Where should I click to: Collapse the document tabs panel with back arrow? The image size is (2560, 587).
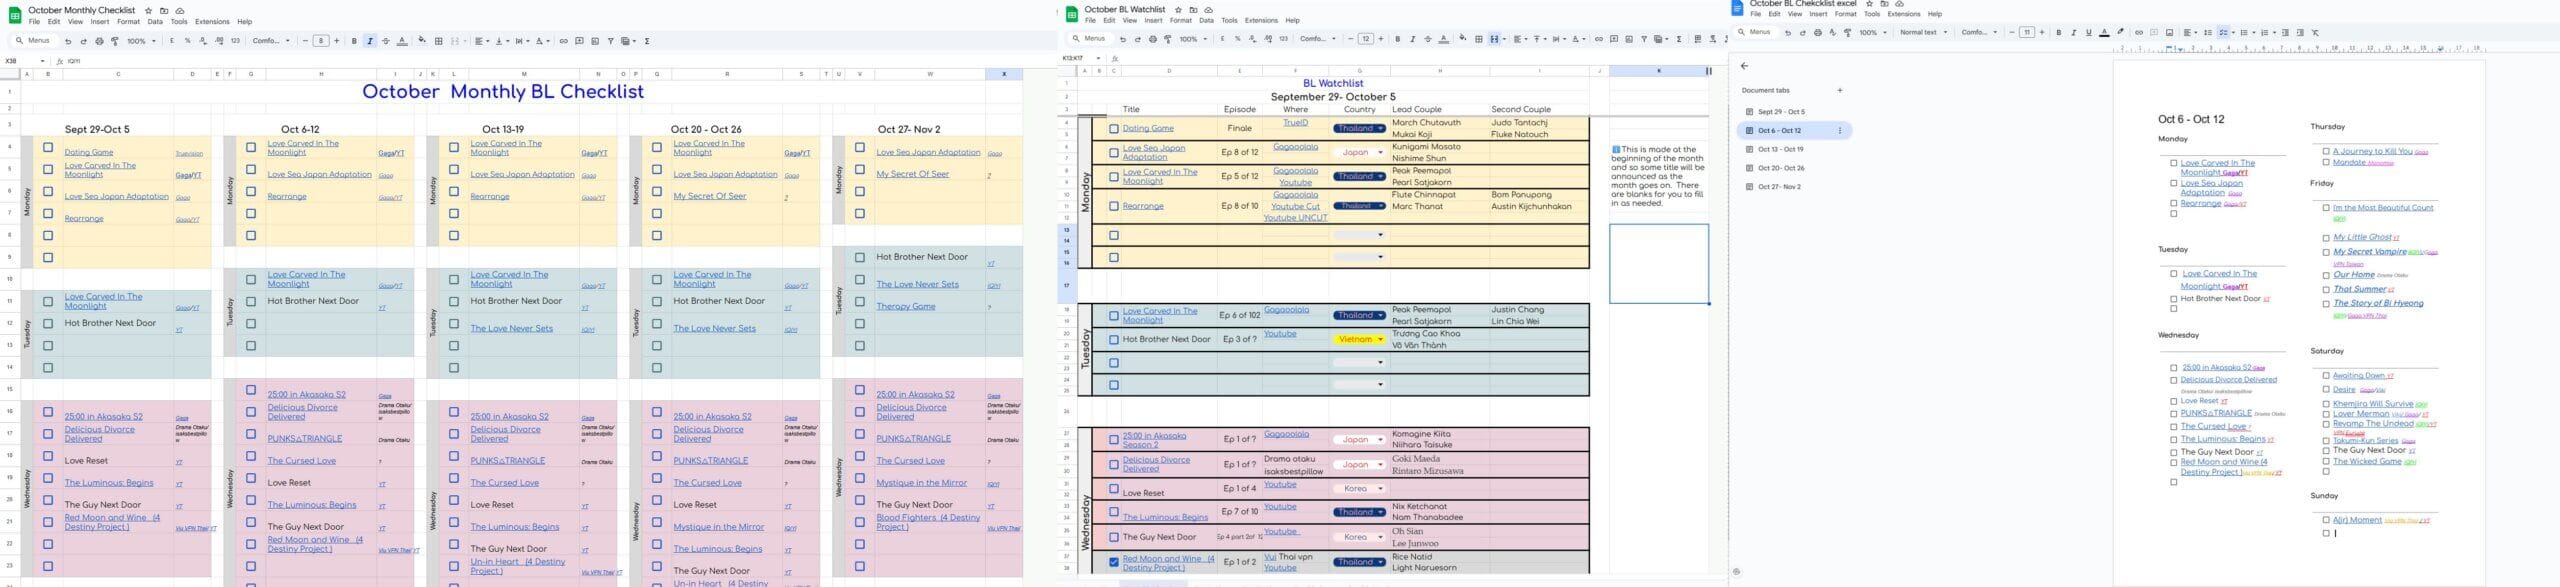[1744, 66]
